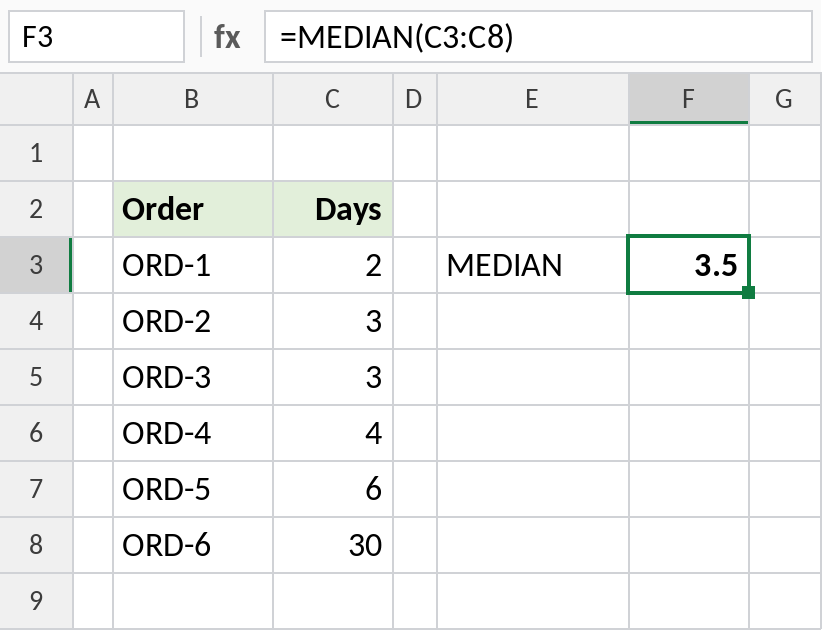Select row 8 header
822x630 pixels.
tap(36, 545)
